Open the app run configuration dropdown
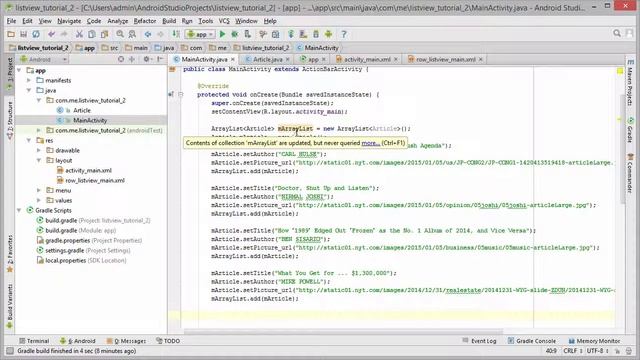This screenshot has width=640, height=360. pos(200,34)
